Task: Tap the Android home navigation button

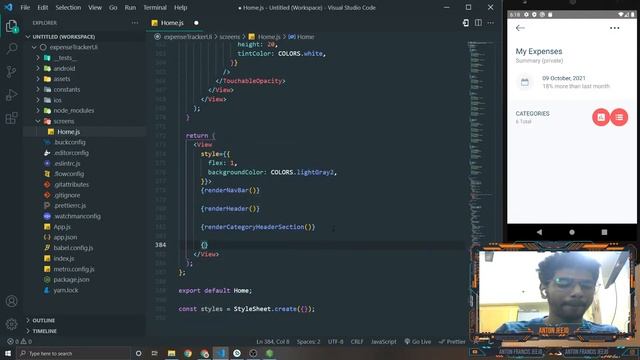Action: [x=572, y=232]
